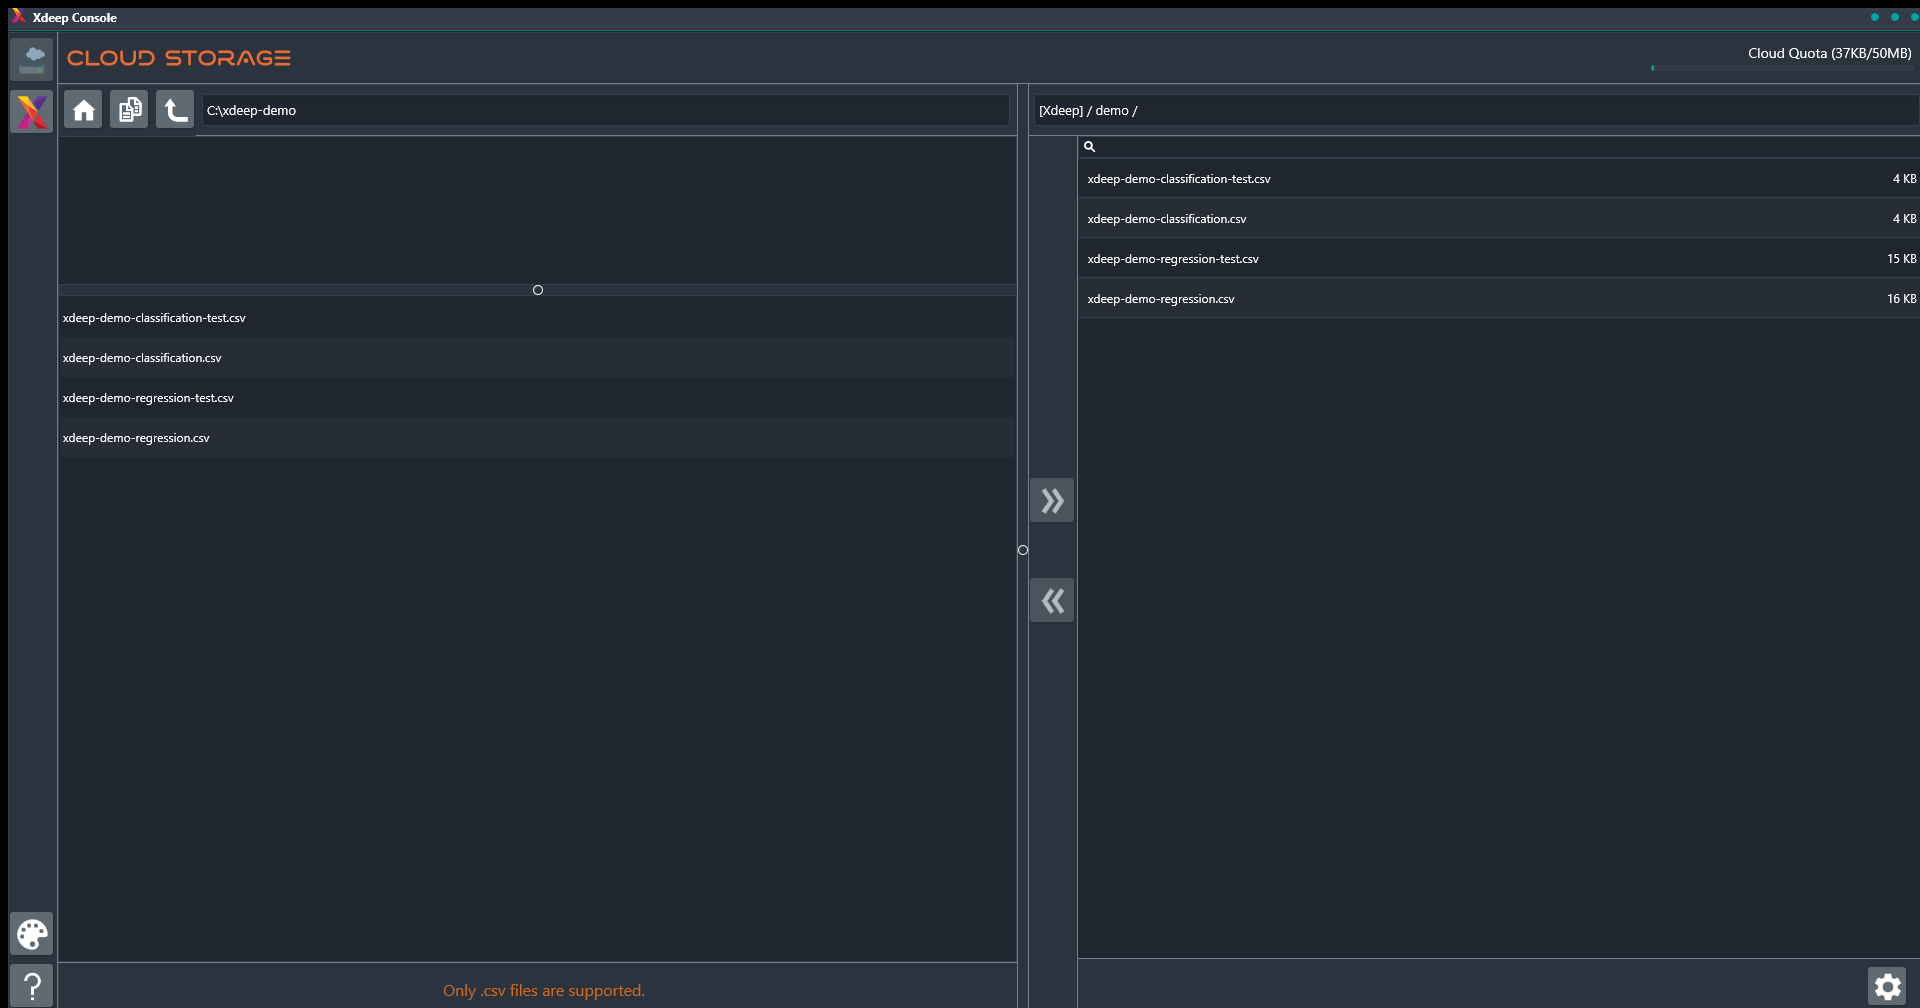The image size is (1920, 1008).
Task: Click the copy documents toolbar icon
Action: pyautogui.click(x=129, y=110)
